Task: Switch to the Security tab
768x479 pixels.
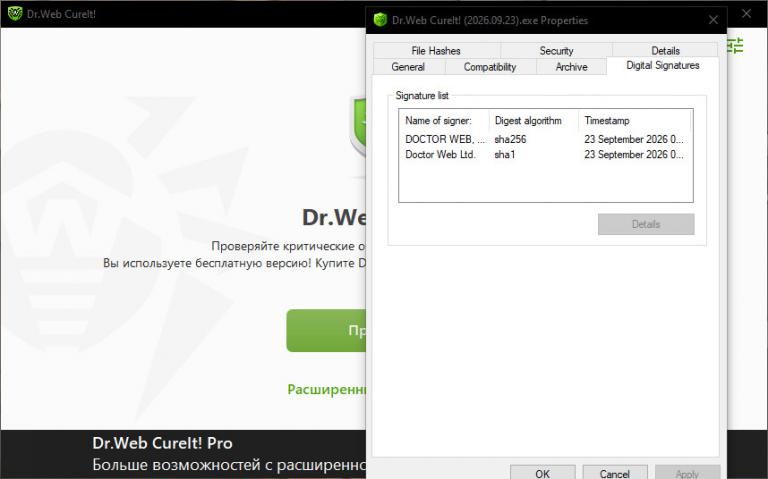Action: [556, 50]
